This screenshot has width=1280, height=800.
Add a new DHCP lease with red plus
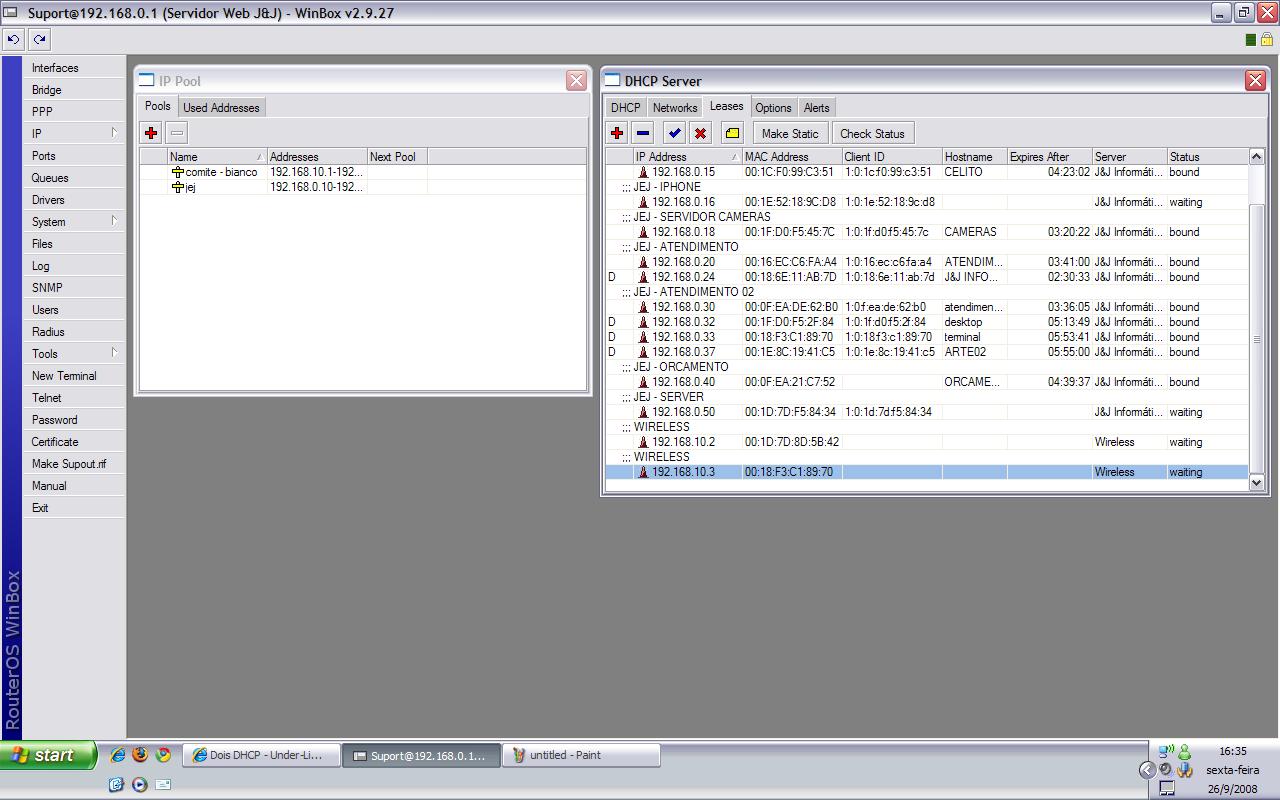(x=617, y=133)
